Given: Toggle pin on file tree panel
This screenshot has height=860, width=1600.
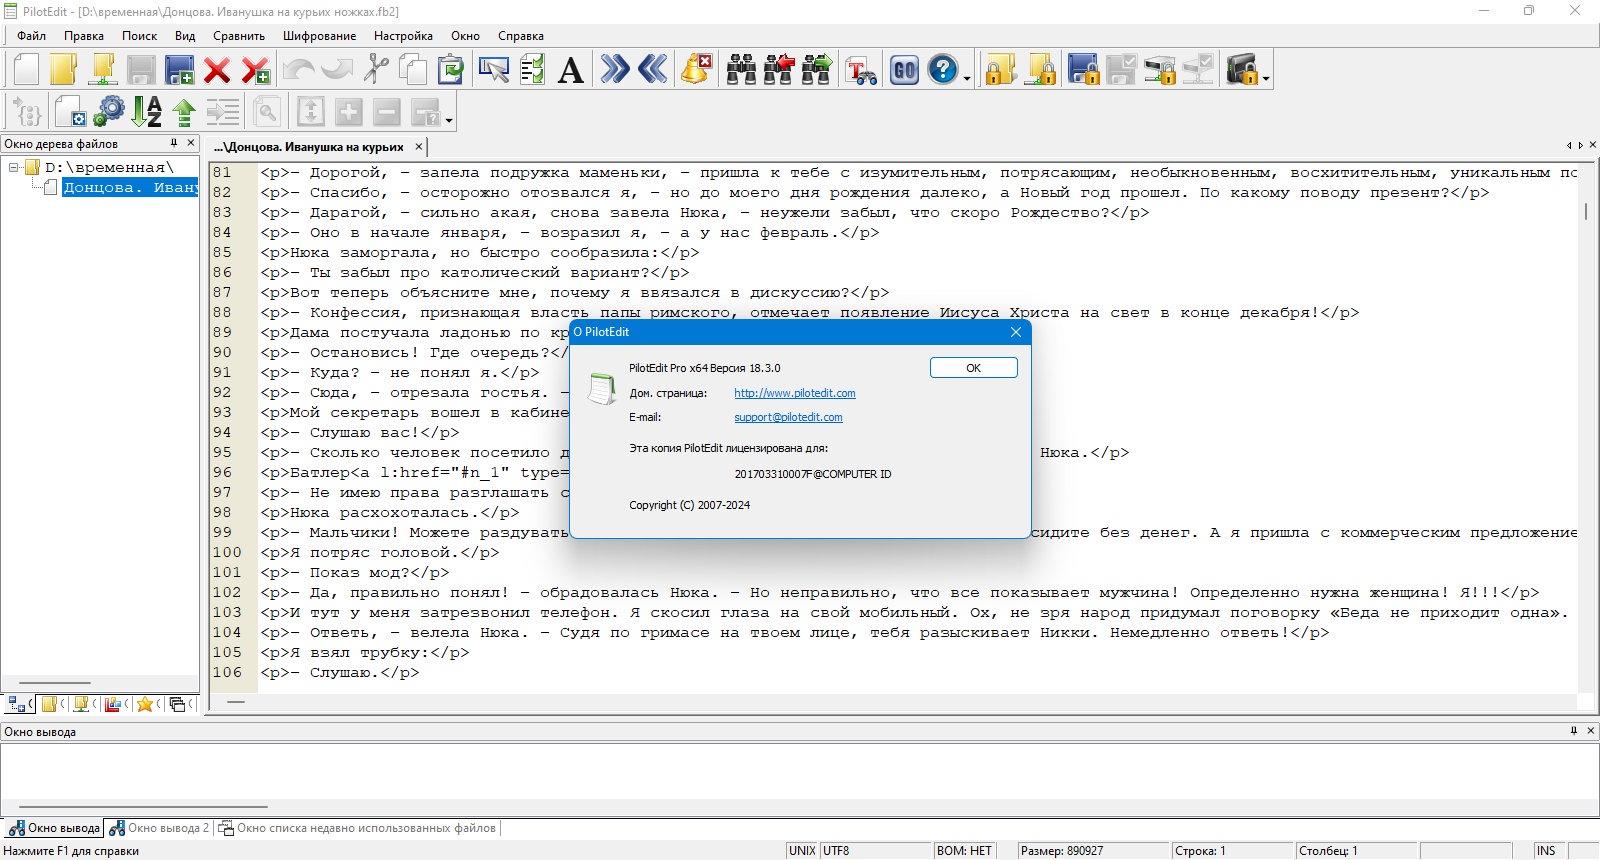Looking at the screenshot, I should point(174,143).
